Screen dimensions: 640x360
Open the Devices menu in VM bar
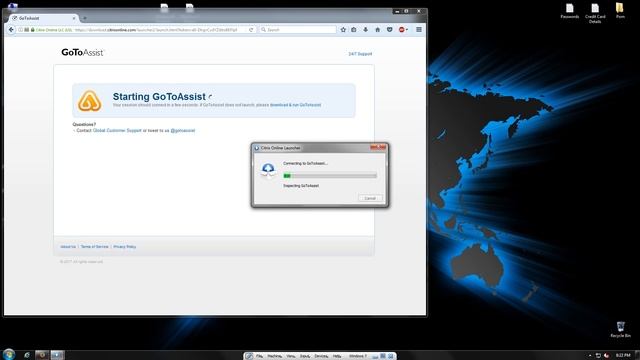click(x=321, y=356)
